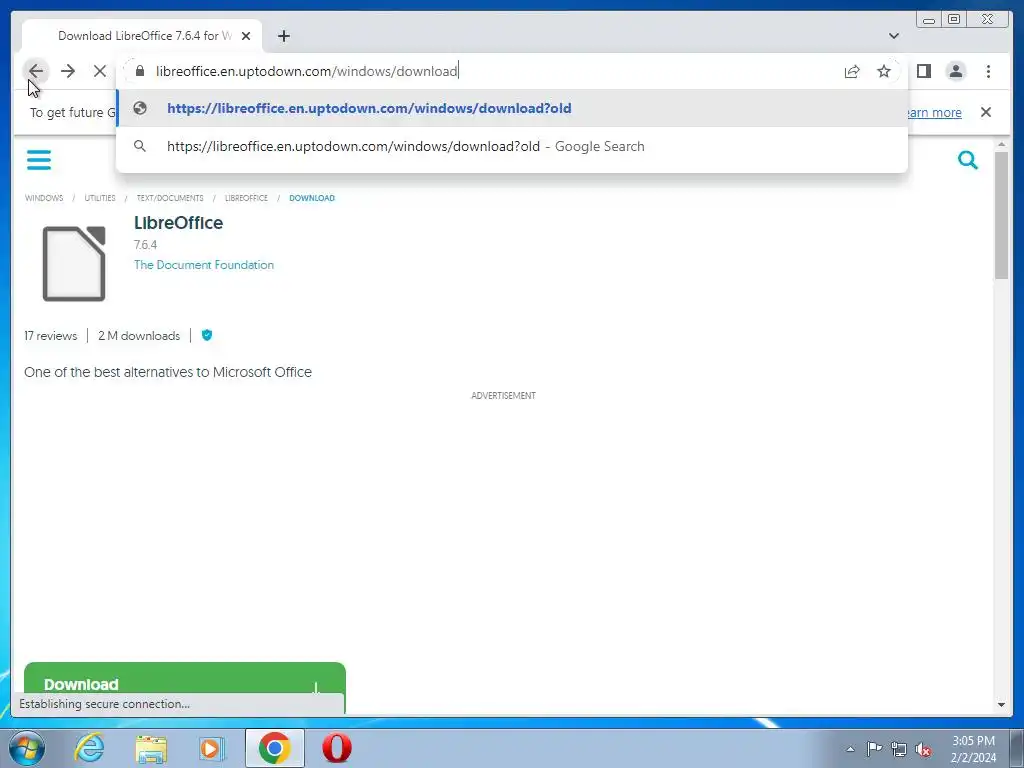
Task: Open the Chrome profile avatar
Action: [x=955, y=71]
